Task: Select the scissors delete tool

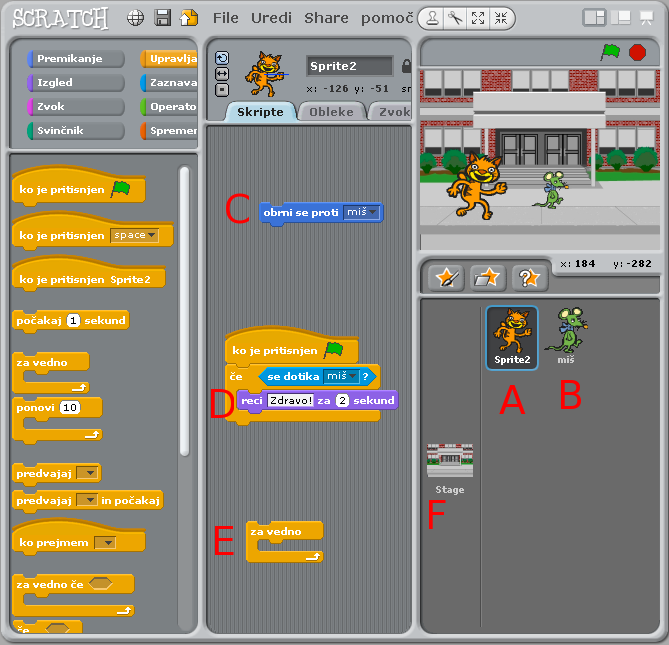Action: tap(455, 17)
